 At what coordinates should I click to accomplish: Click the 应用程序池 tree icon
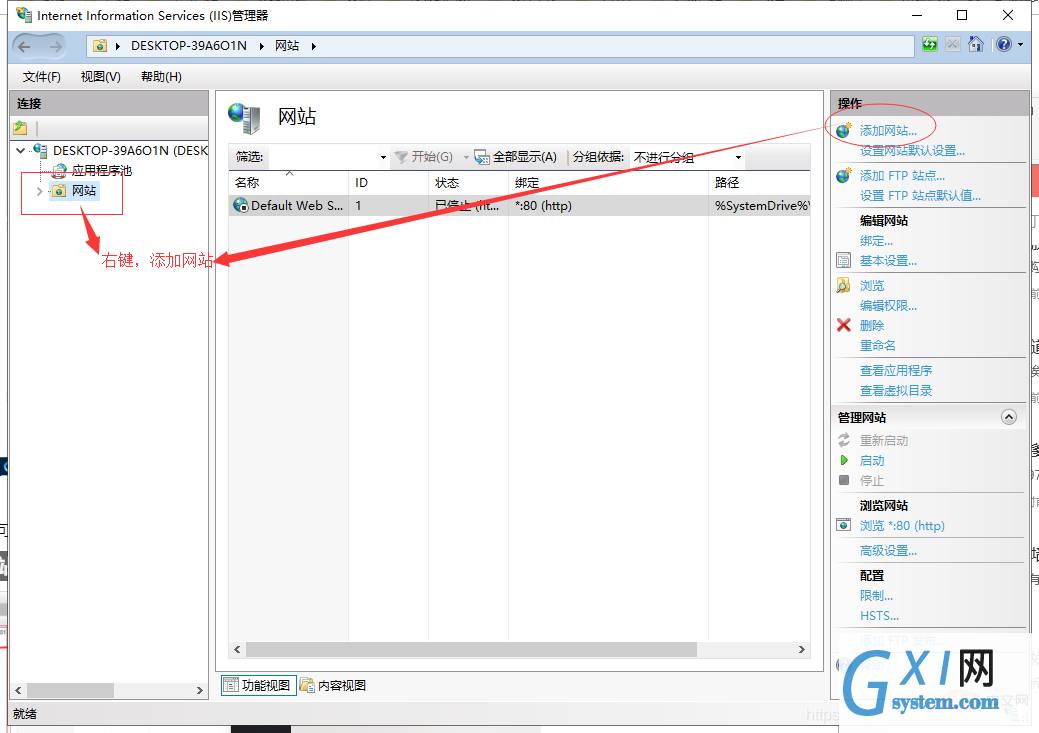pyautogui.click(x=60, y=171)
